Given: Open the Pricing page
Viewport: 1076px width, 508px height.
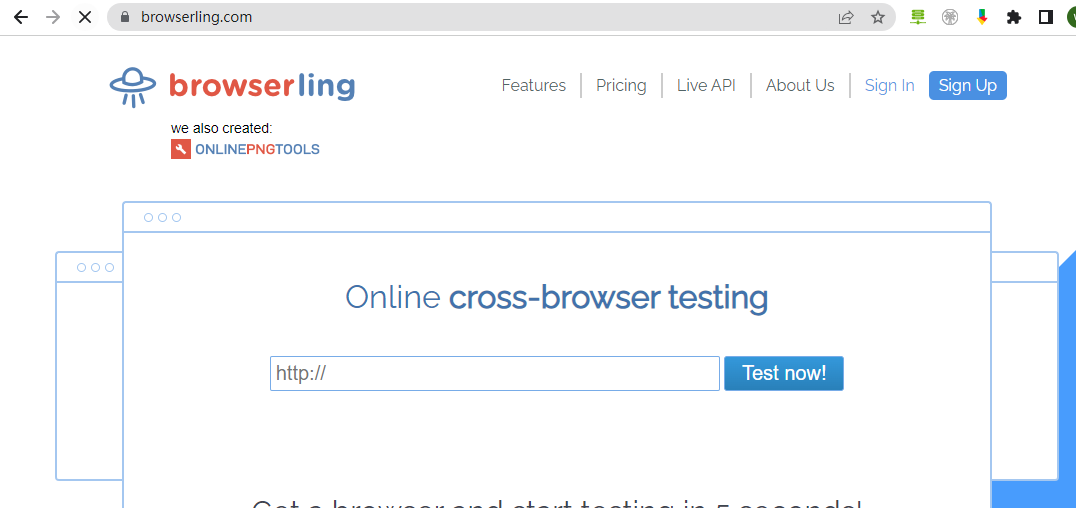Looking at the screenshot, I should pyautogui.click(x=621, y=85).
